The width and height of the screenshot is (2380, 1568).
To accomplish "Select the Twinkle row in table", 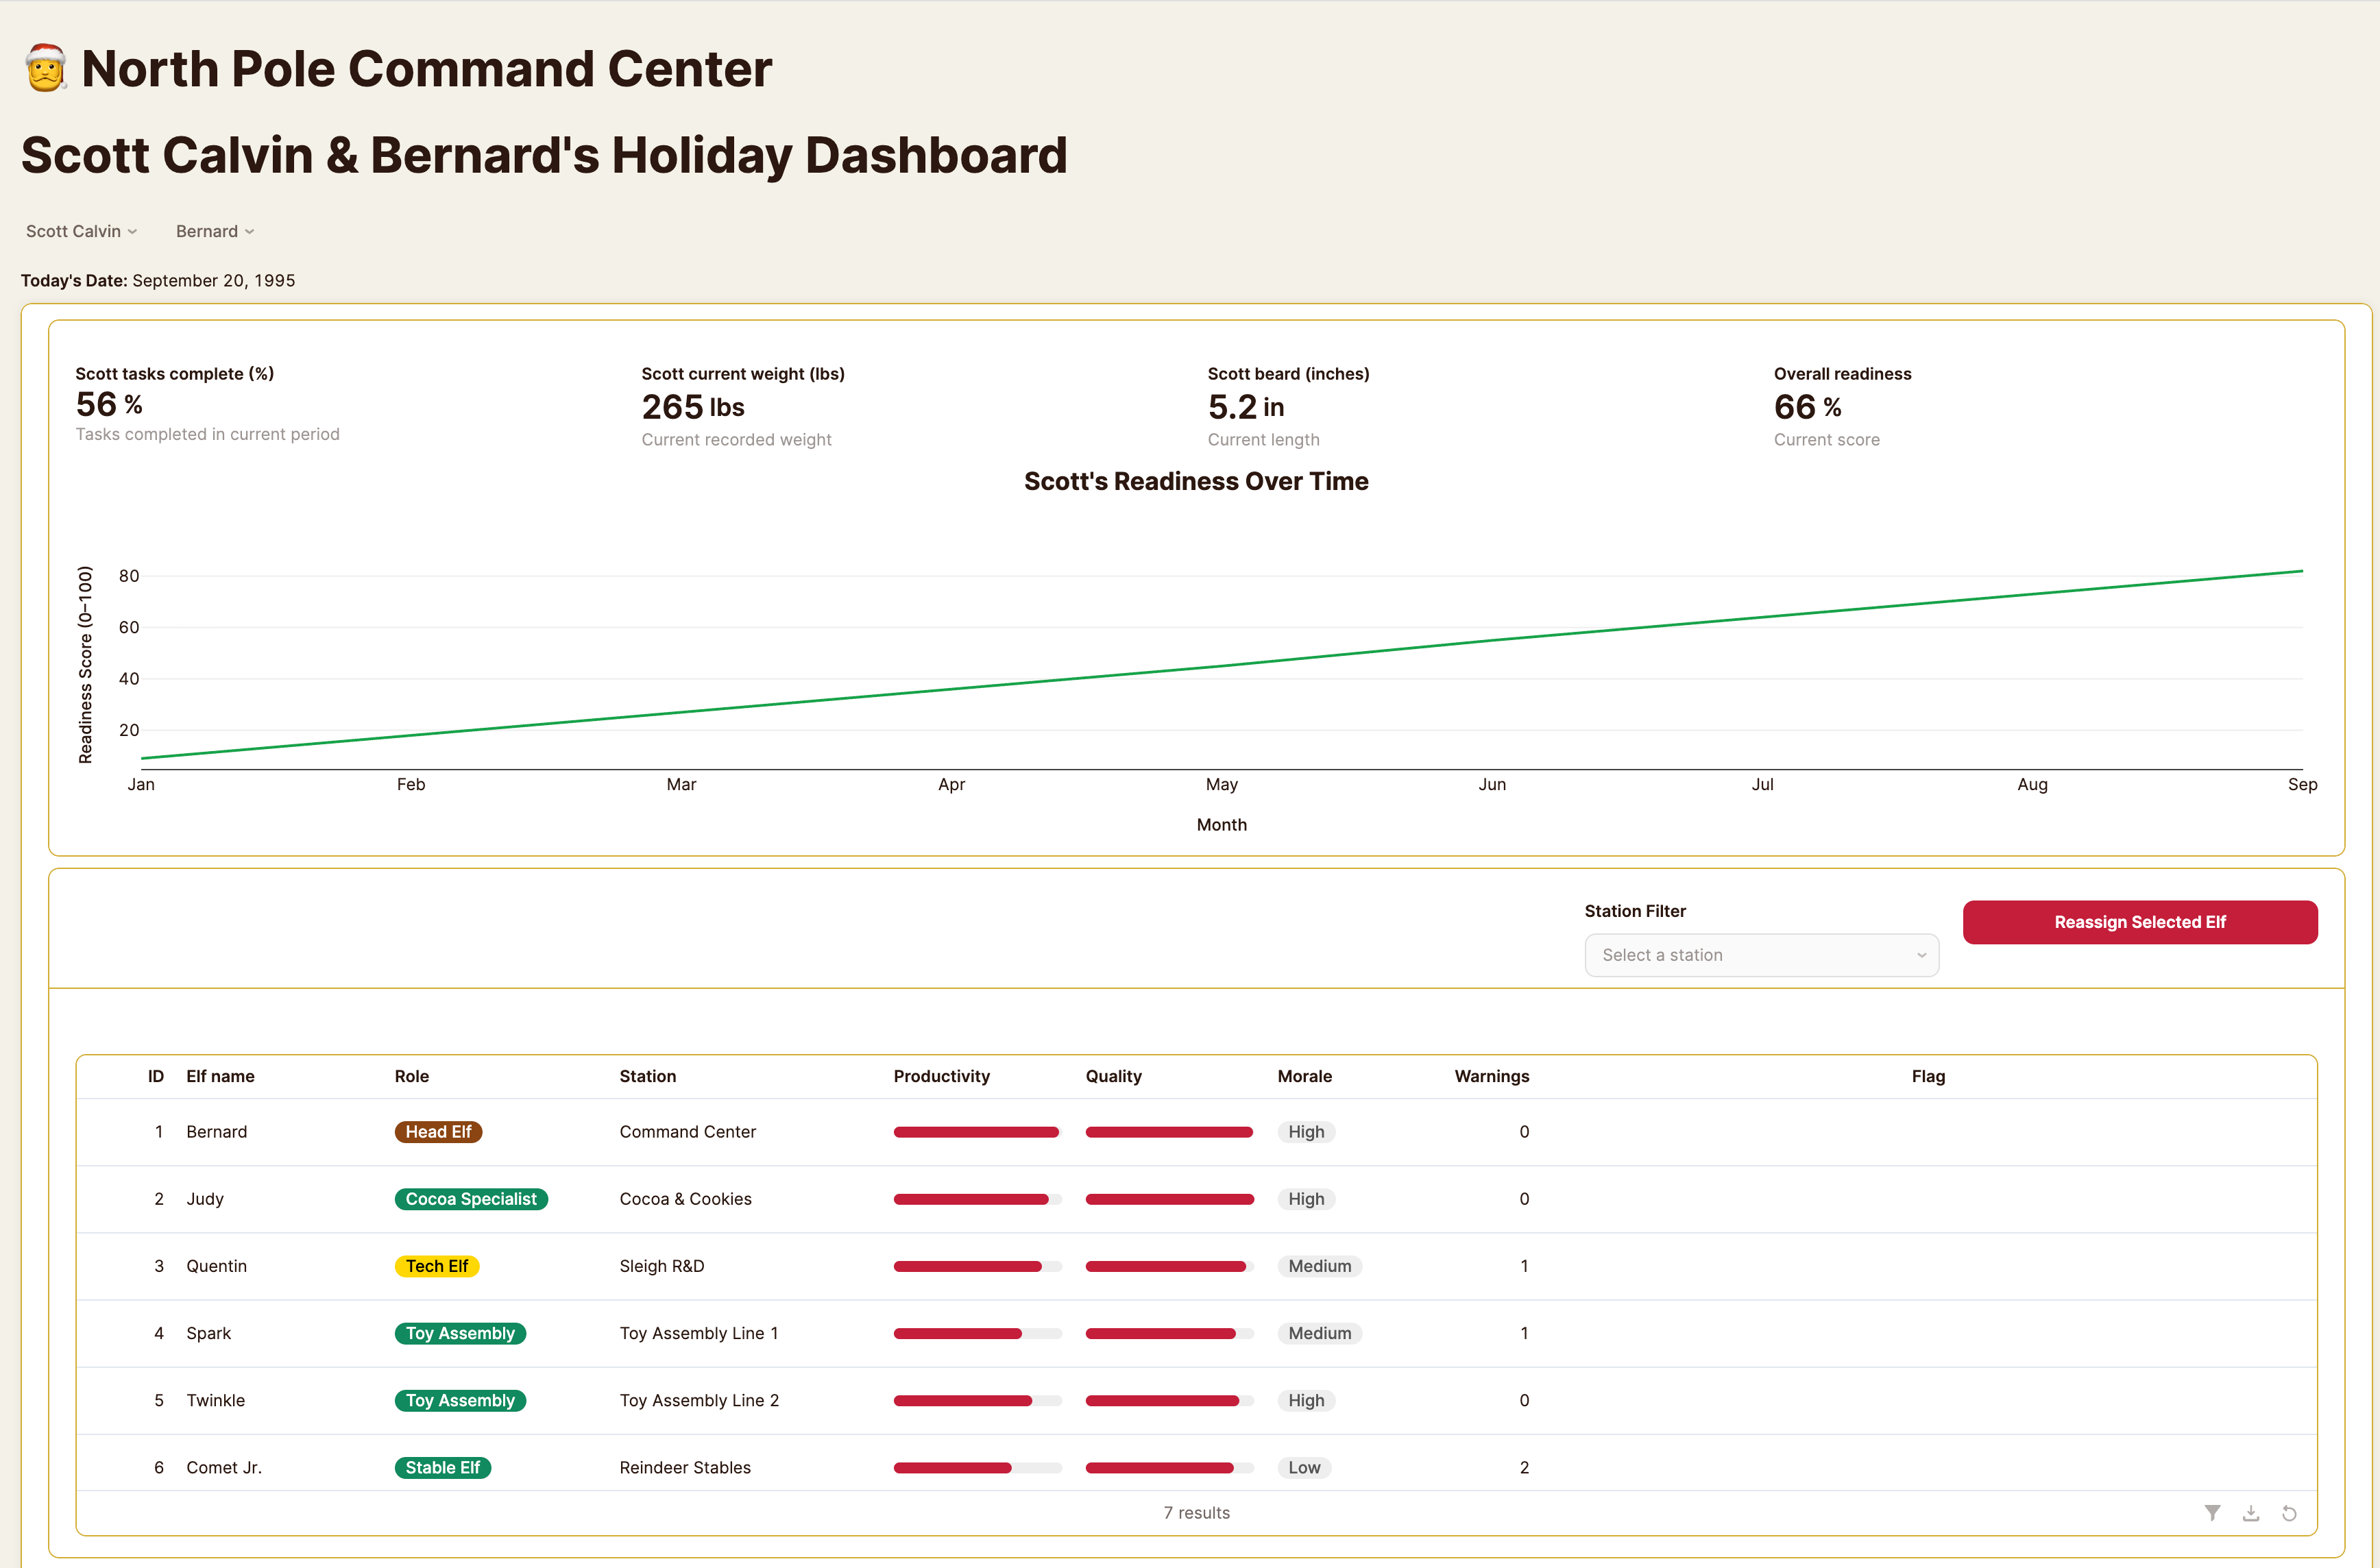I will 215,1400.
